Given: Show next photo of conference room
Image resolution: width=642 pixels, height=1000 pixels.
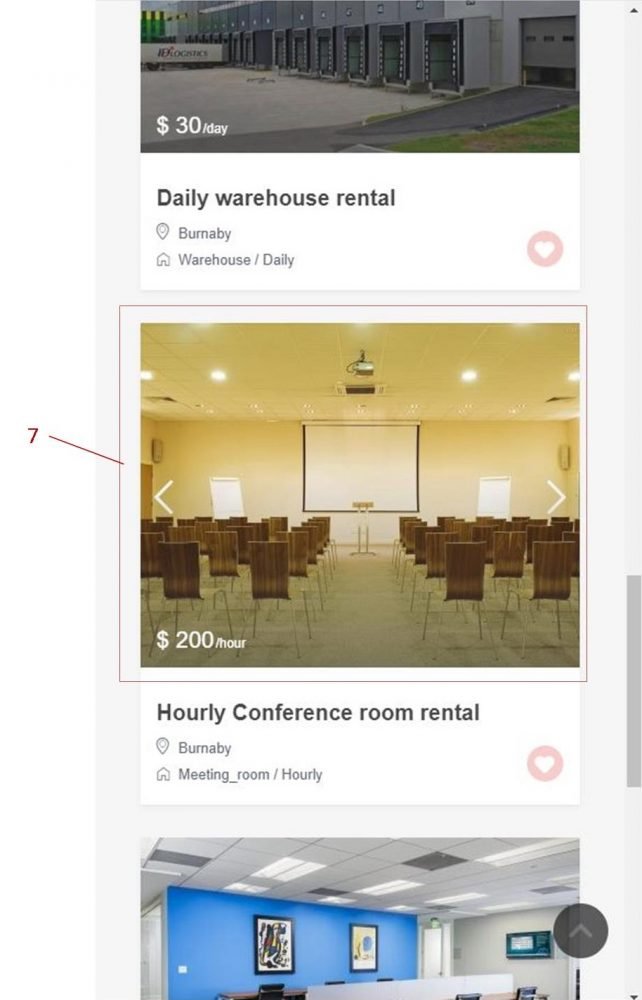Looking at the screenshot, I should [556, 497].
